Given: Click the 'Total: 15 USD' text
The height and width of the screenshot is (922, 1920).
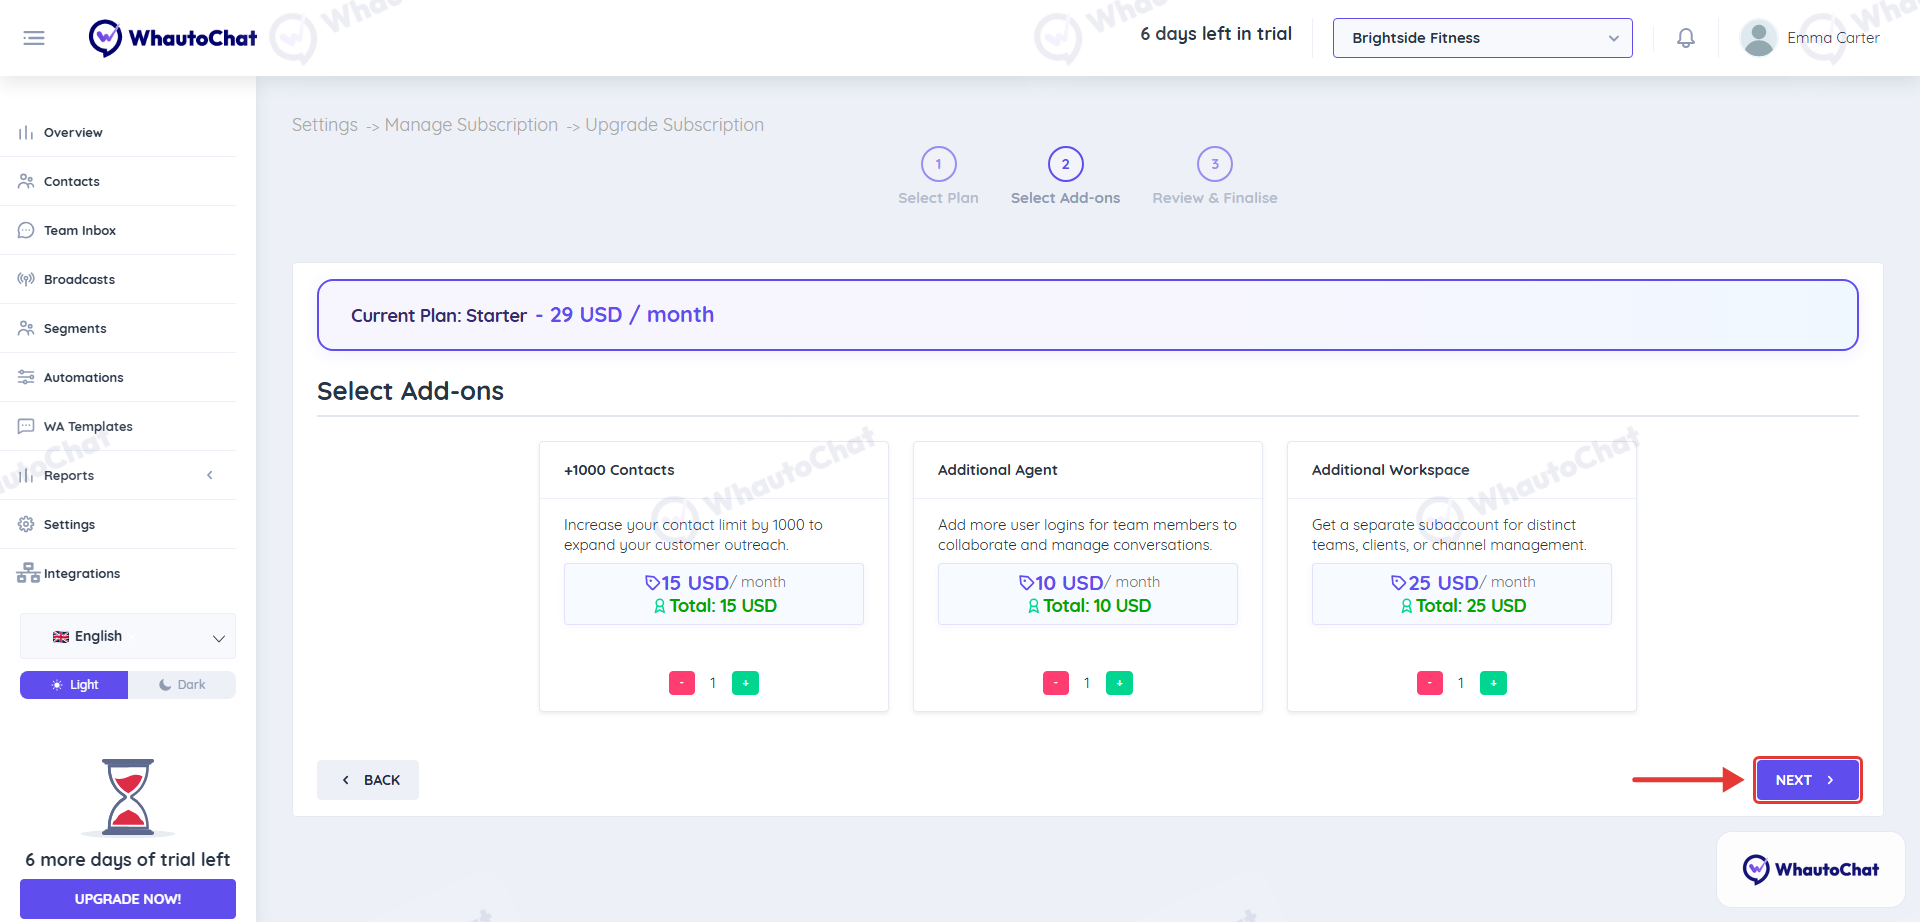Looking at the screenshot, I should (723, 606).
